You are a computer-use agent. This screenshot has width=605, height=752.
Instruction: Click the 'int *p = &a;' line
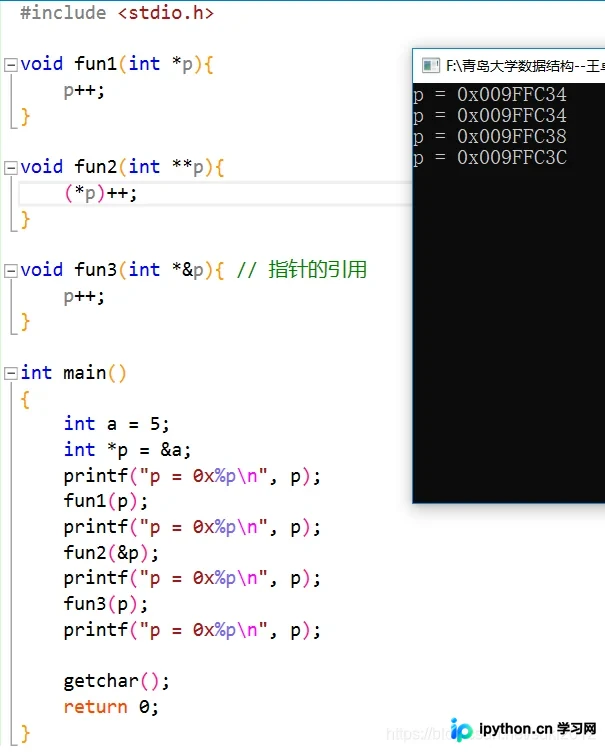[128, 450]
